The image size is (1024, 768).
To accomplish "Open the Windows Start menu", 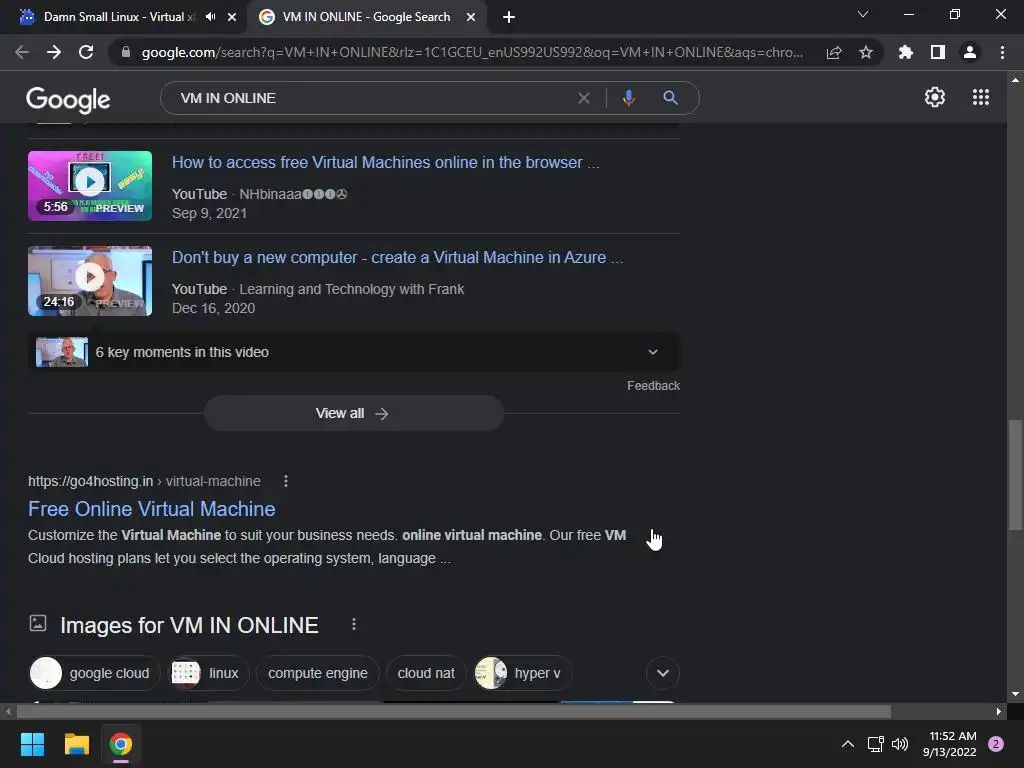I will [x=32, y=744].
